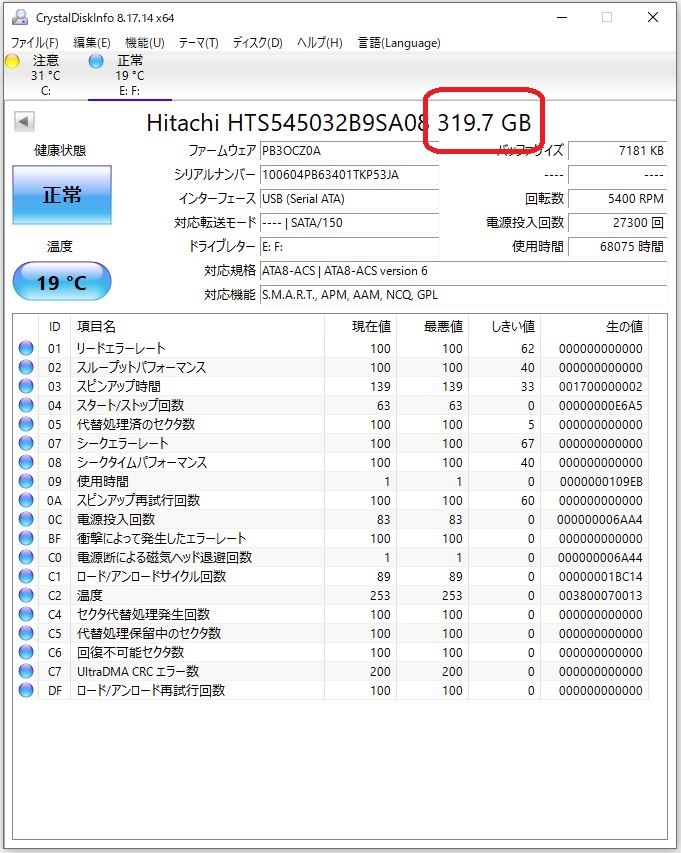Image resolution: width=681 pixels, height=853 pixels.
Task: Open the 編集(E) menu
Action: click(x=91, y=42)
